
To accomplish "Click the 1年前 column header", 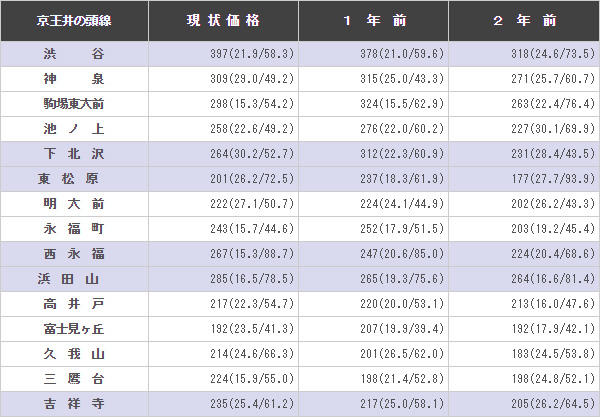I will pos(373,20).
